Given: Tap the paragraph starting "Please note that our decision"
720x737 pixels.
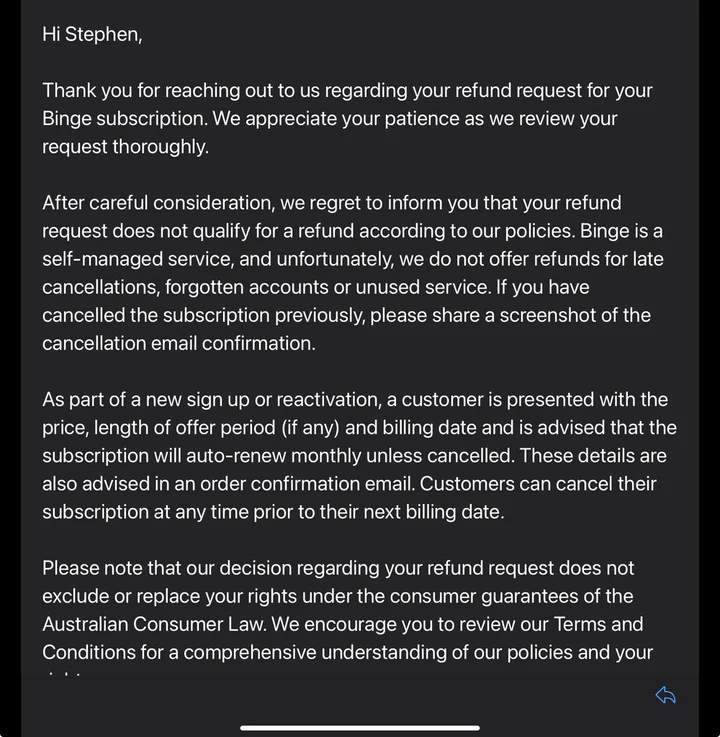Looking at the screenshot, I should 348,610.
